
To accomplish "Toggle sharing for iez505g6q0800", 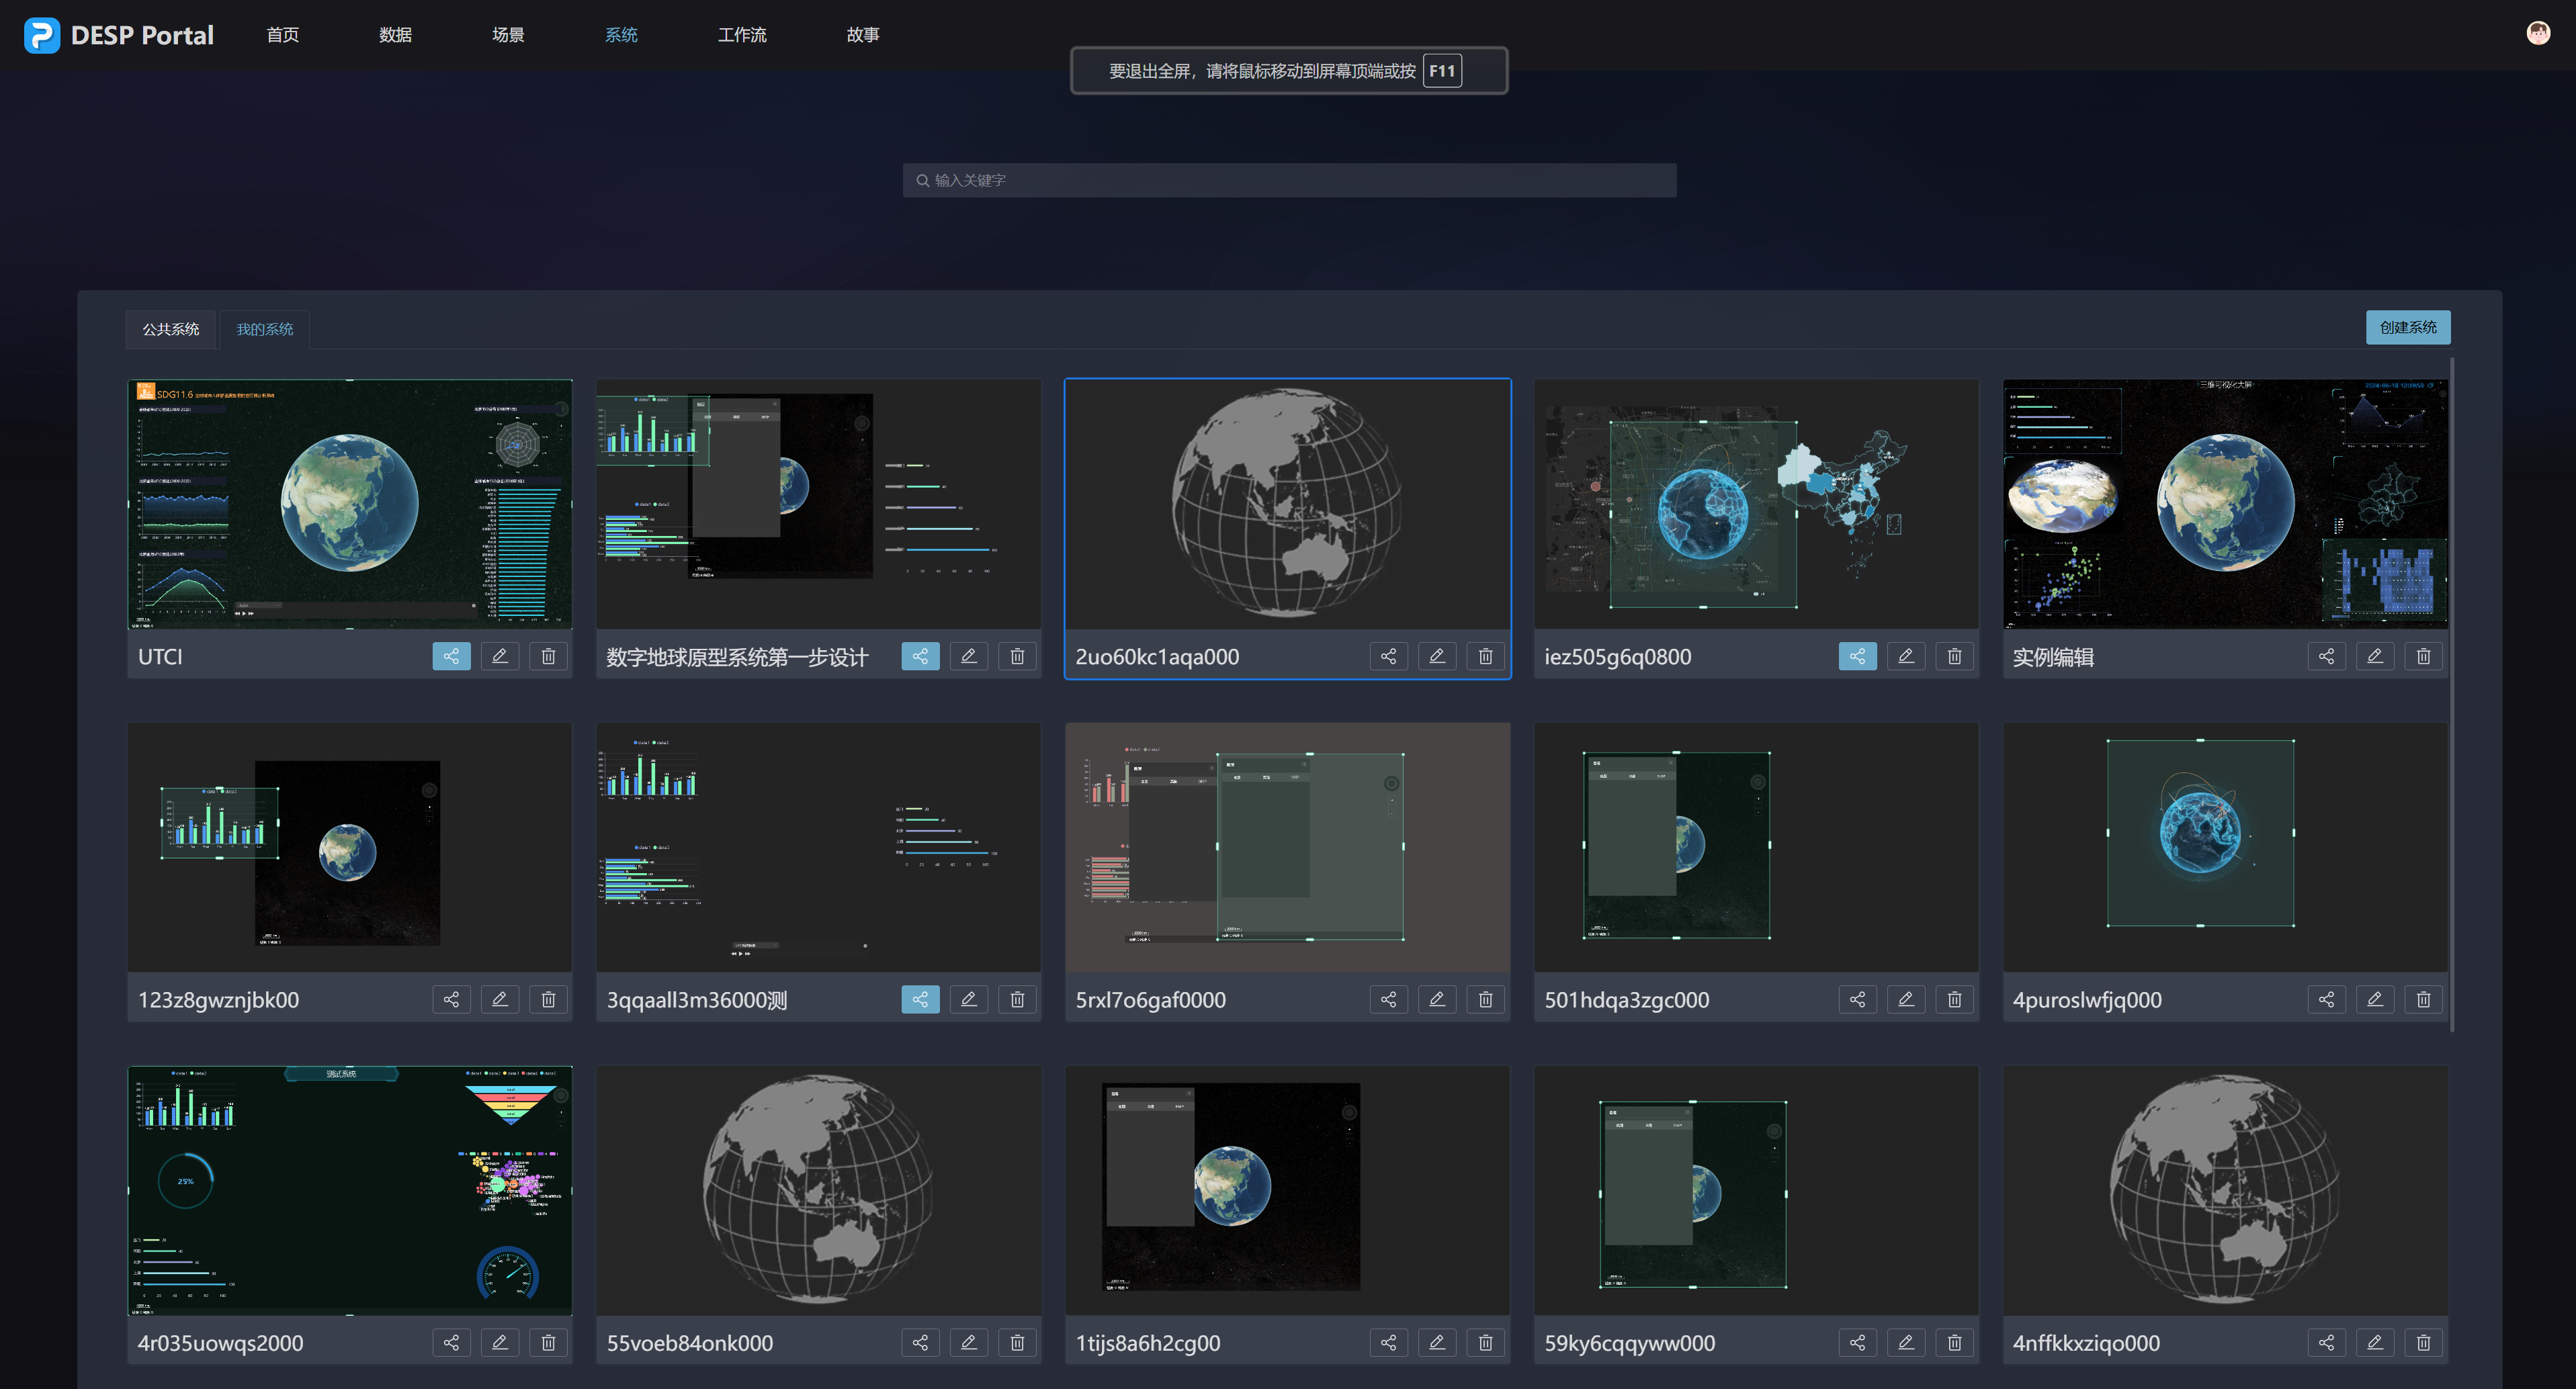I will [x=1857, y=656].
